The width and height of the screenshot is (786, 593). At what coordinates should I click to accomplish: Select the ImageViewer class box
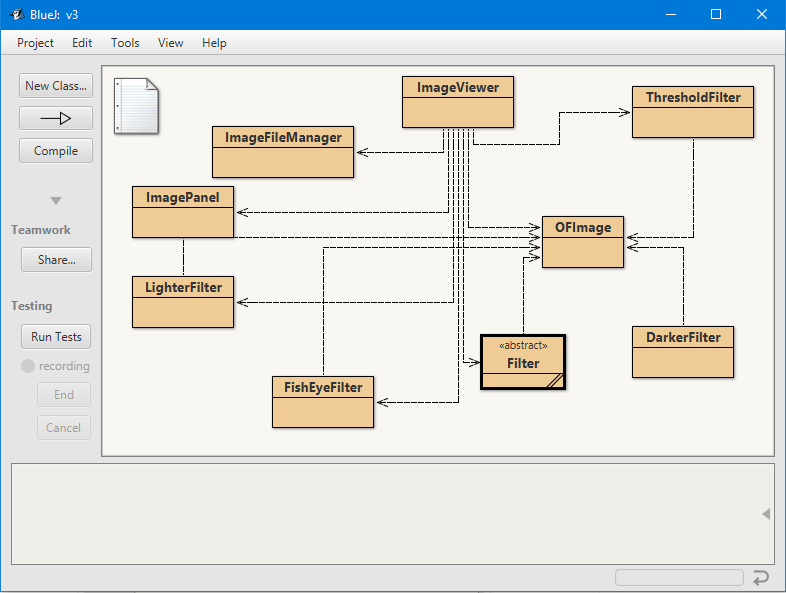tap(458, 102)
